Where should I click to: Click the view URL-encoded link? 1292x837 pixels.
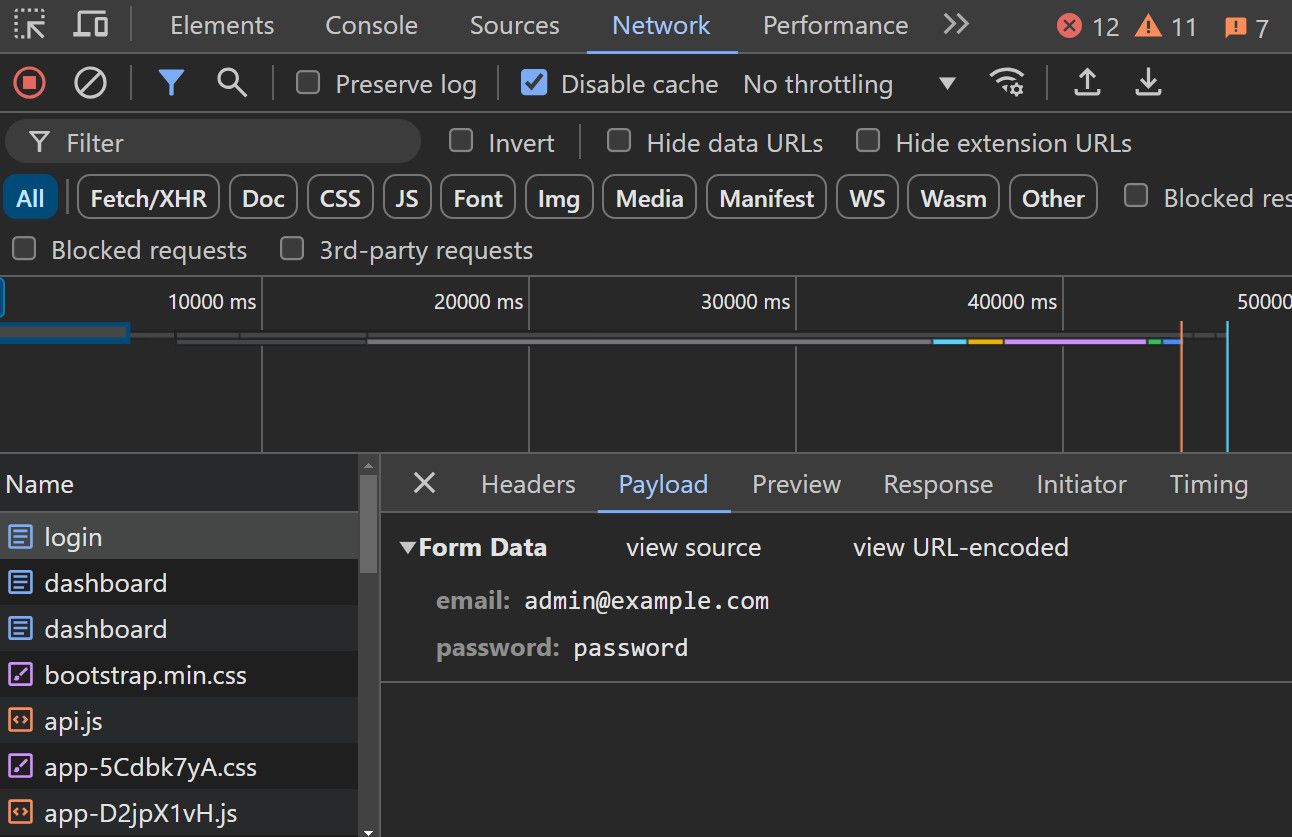[960, 548]
